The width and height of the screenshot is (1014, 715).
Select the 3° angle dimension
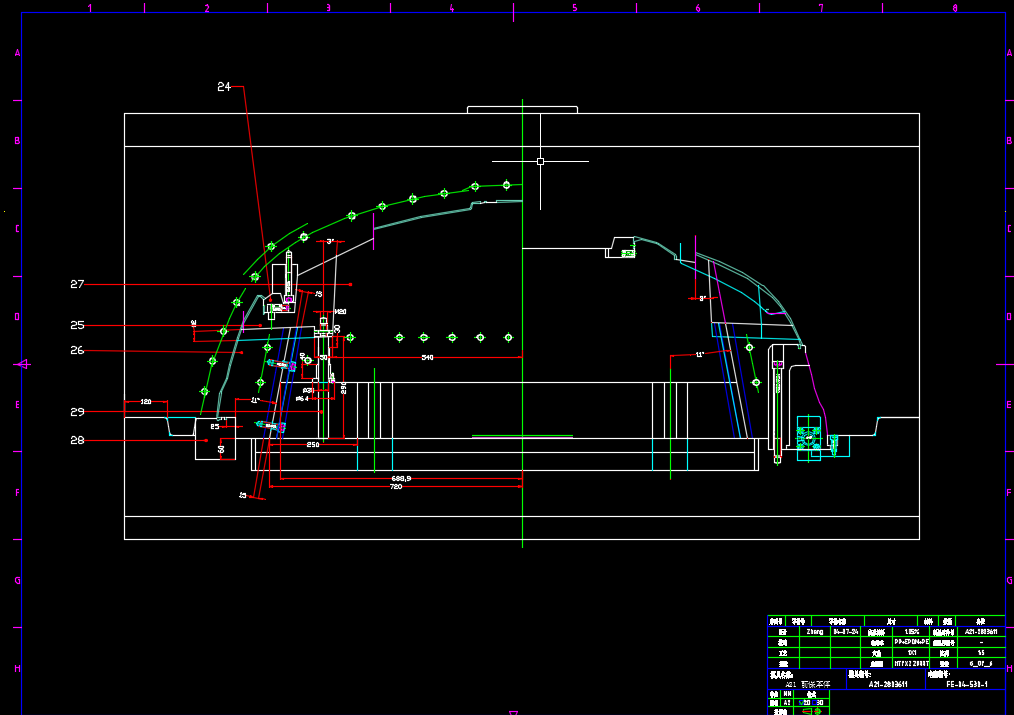tap(330, 242)
